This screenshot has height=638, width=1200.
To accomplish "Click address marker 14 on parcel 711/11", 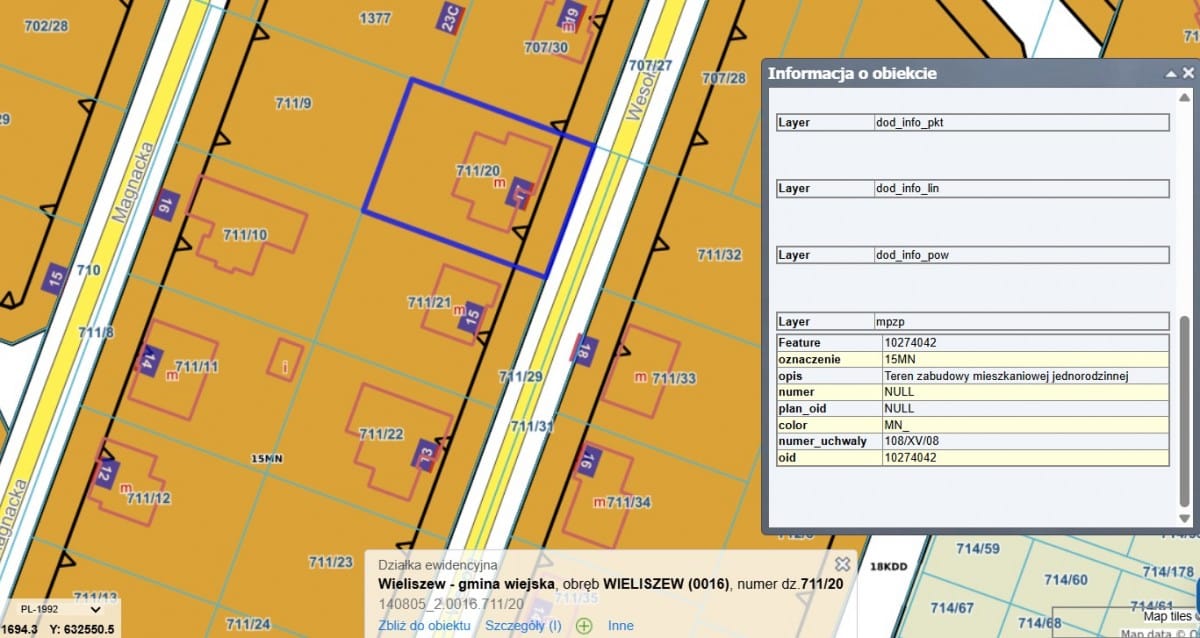I will [152, 359].
